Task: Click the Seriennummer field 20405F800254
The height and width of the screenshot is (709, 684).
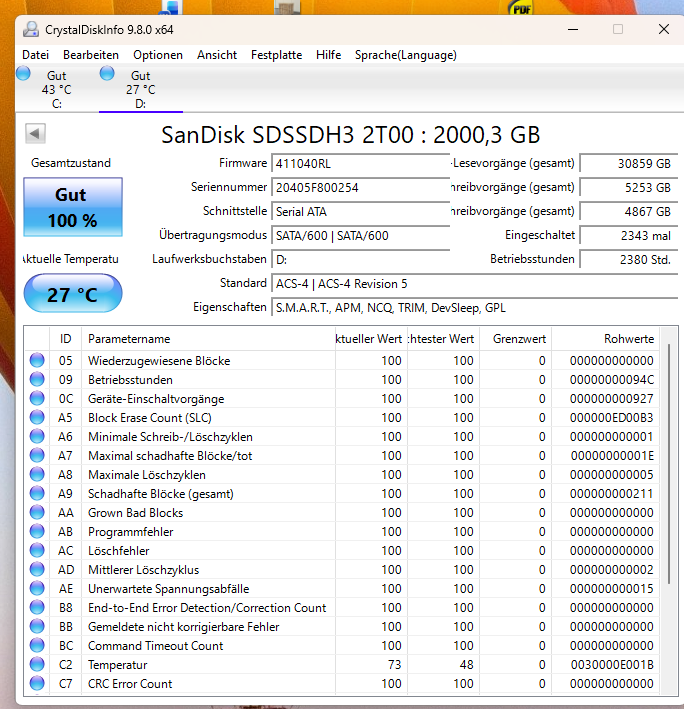Action: (x=360, y=187)
